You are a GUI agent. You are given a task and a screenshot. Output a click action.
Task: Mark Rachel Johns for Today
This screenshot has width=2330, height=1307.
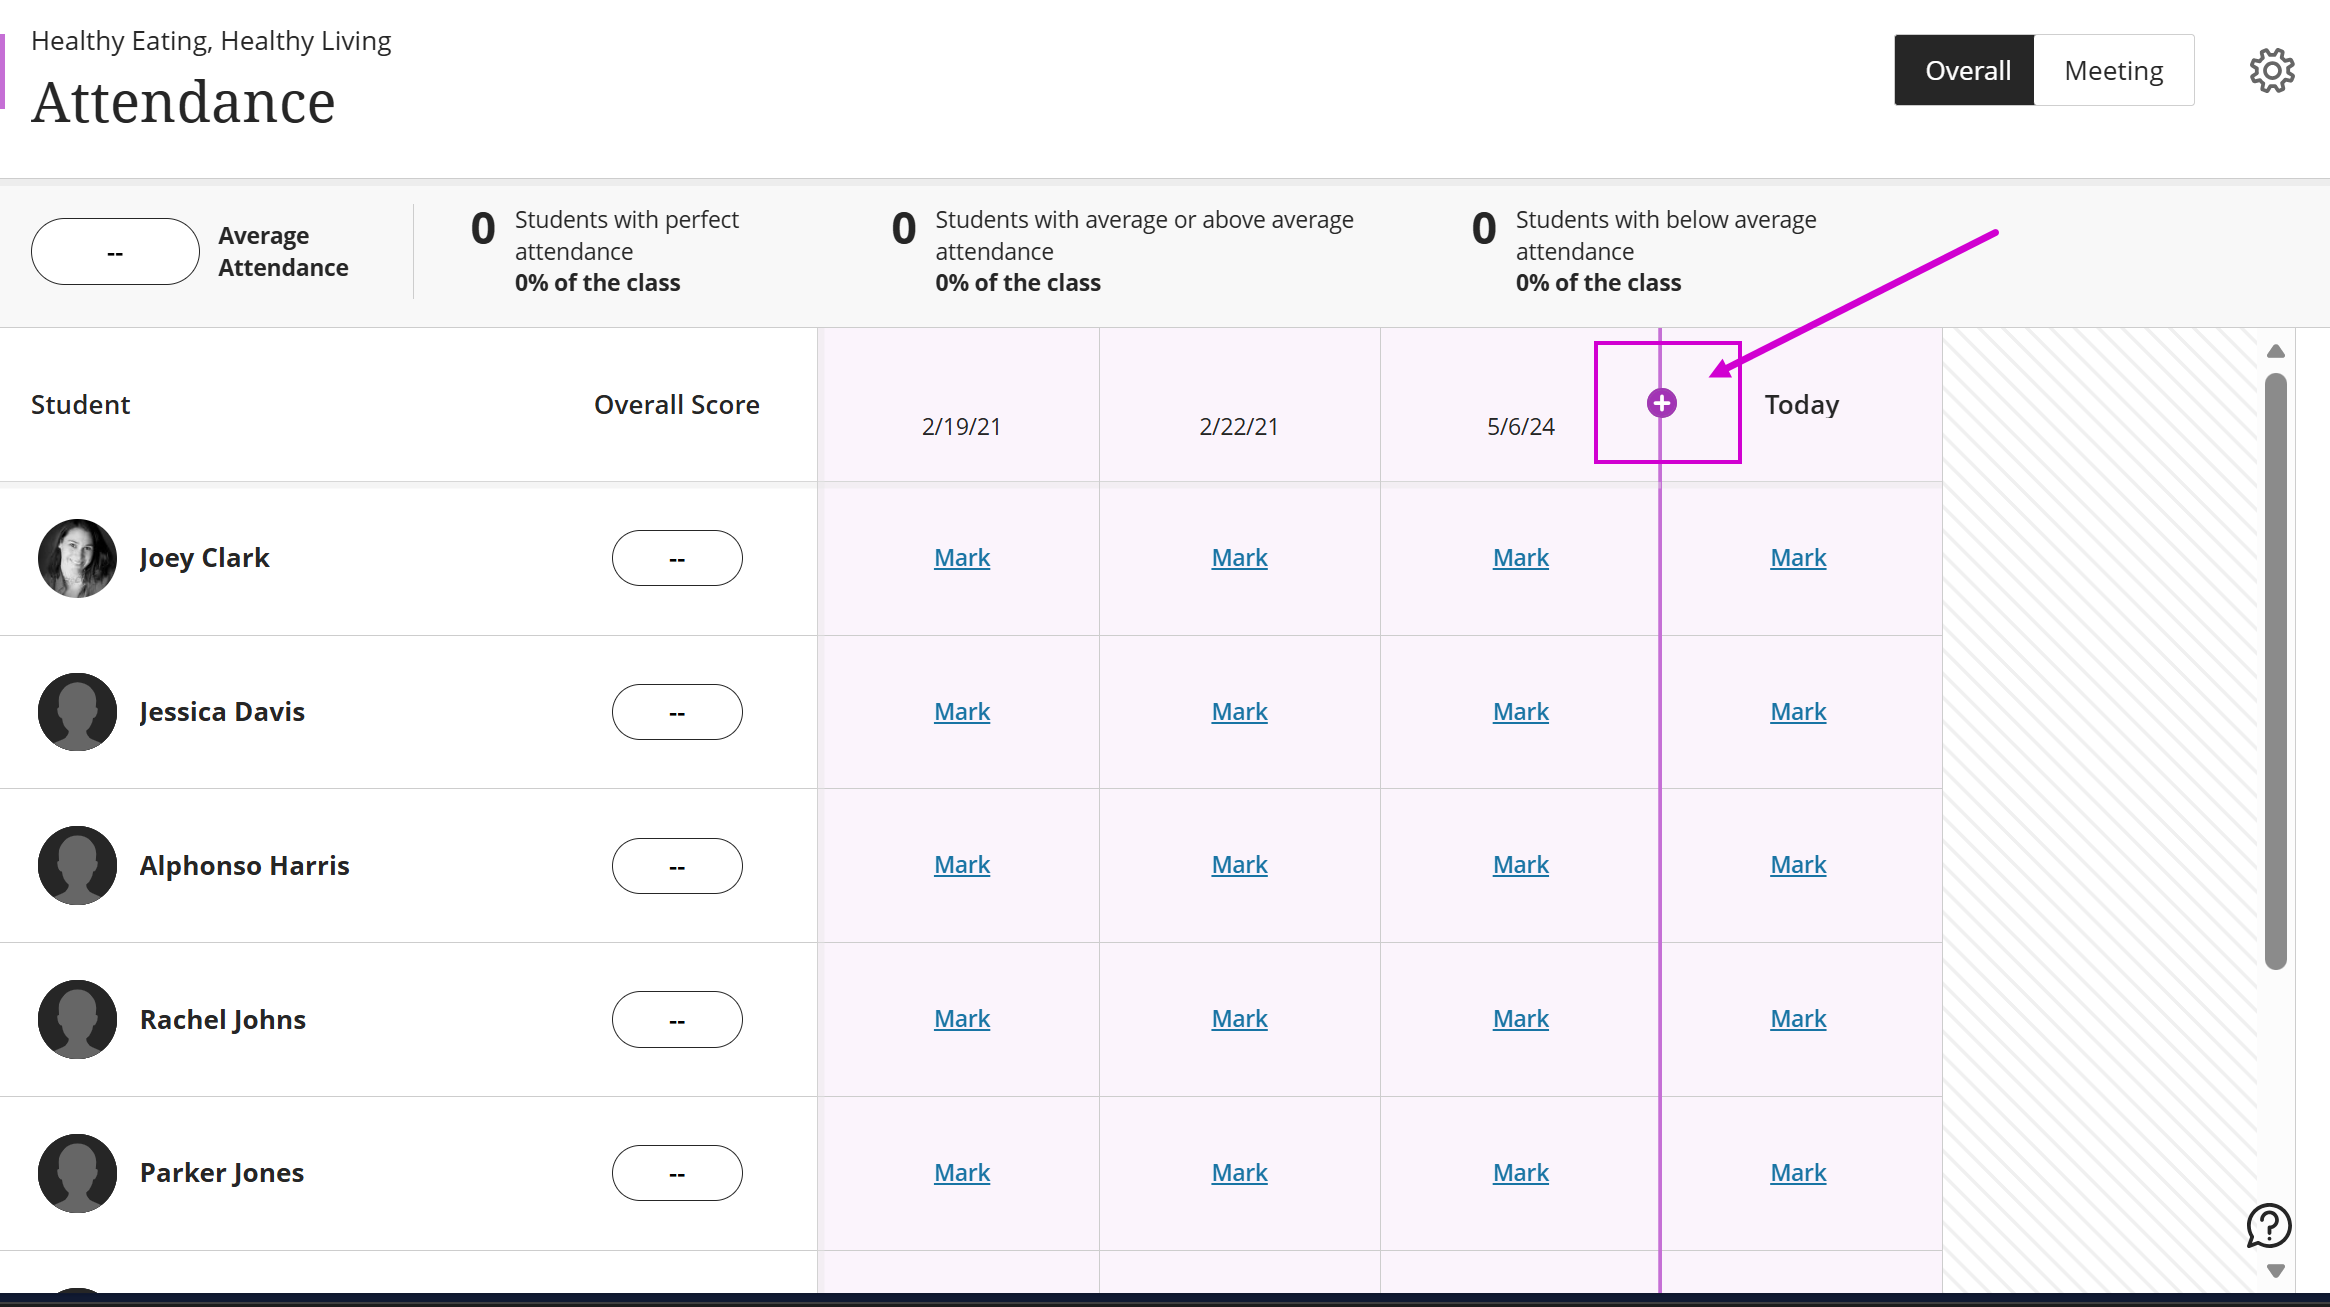click(x=1799, y=1019)
